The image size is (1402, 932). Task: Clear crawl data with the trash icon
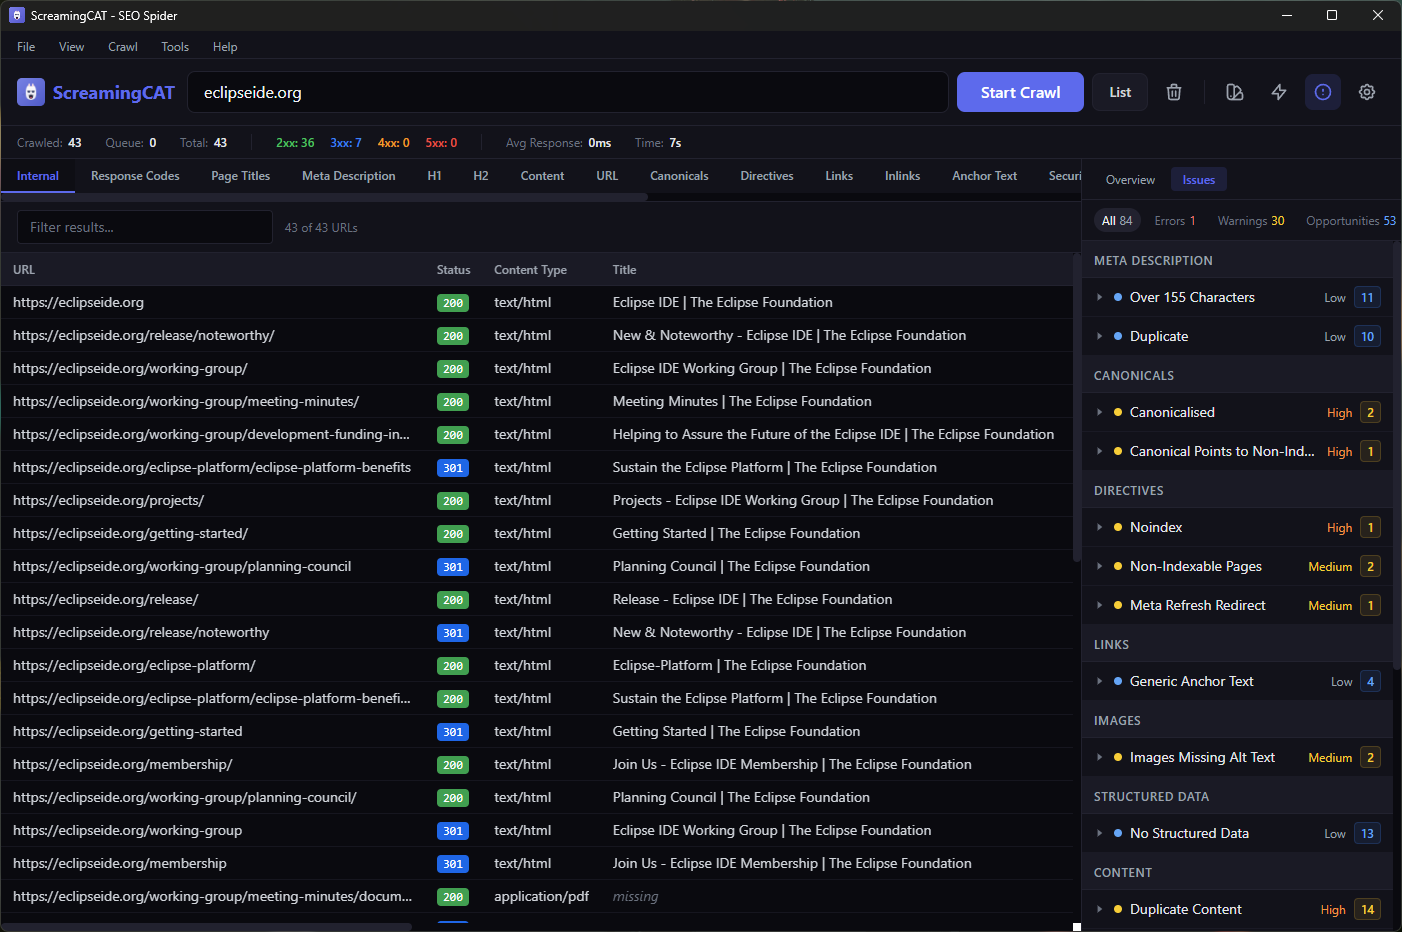tap(1174, 92)
